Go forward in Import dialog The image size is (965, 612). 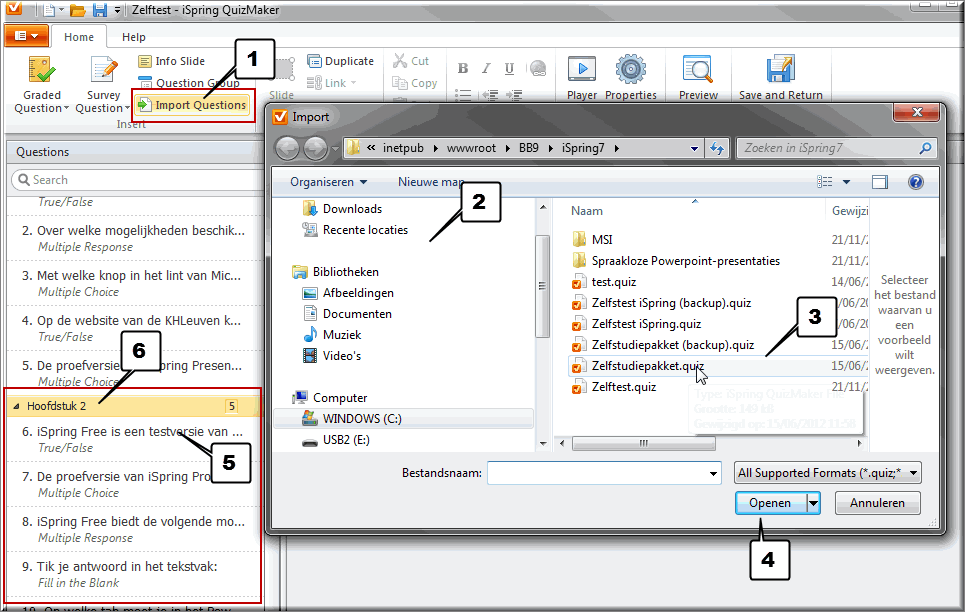315,148
